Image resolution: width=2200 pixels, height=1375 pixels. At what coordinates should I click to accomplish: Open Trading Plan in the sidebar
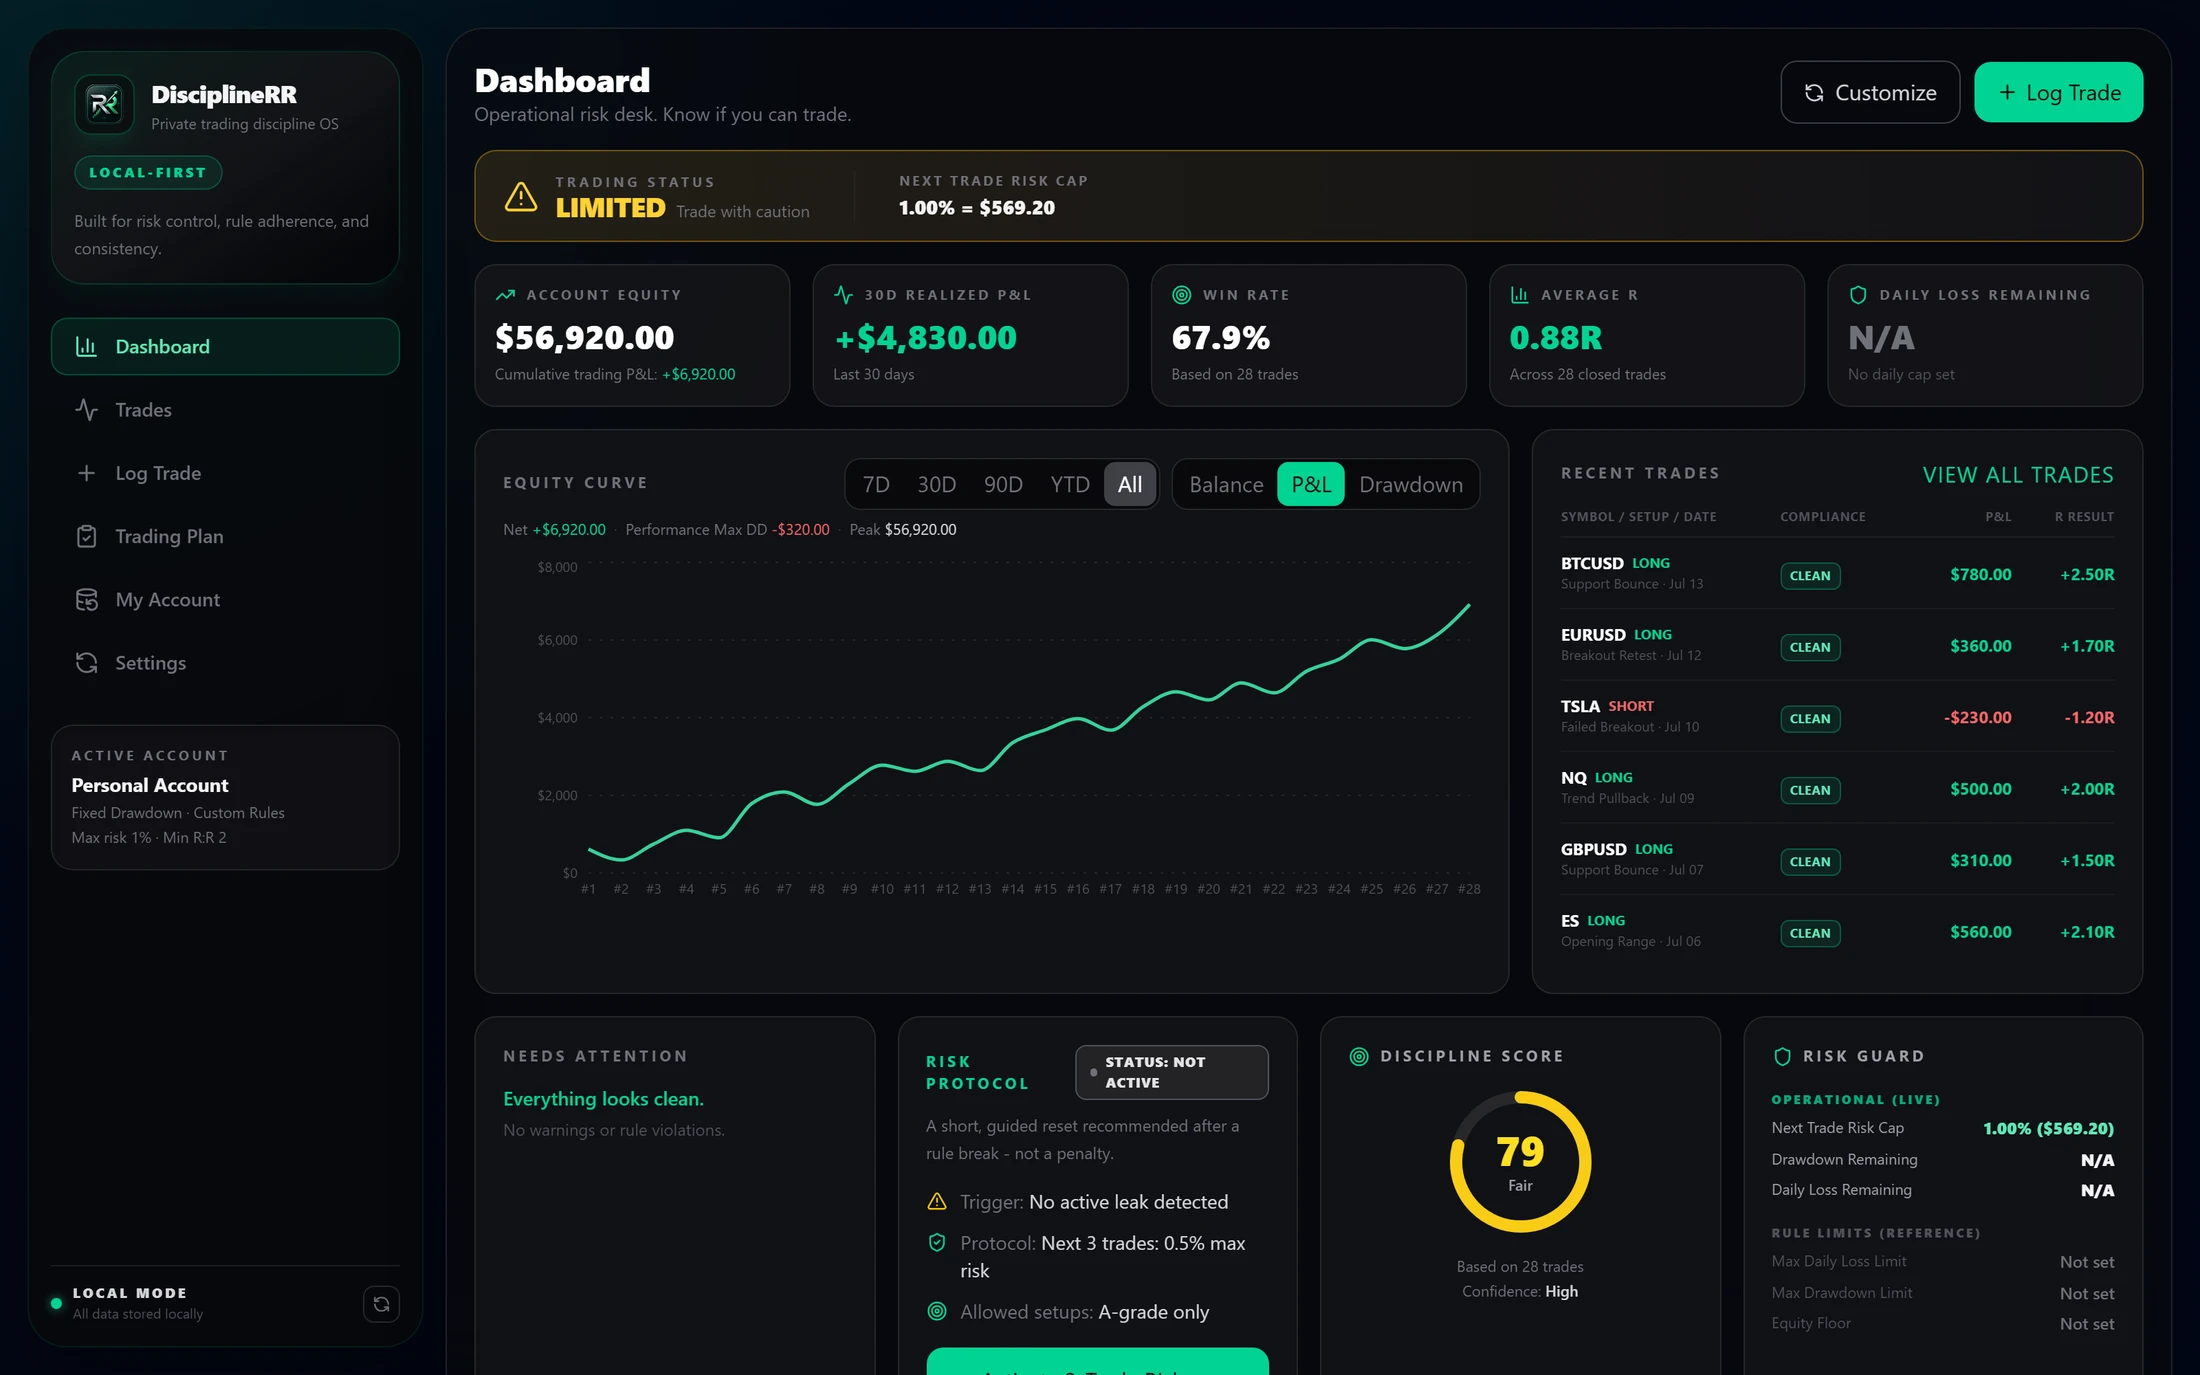(x=225, y=536)
